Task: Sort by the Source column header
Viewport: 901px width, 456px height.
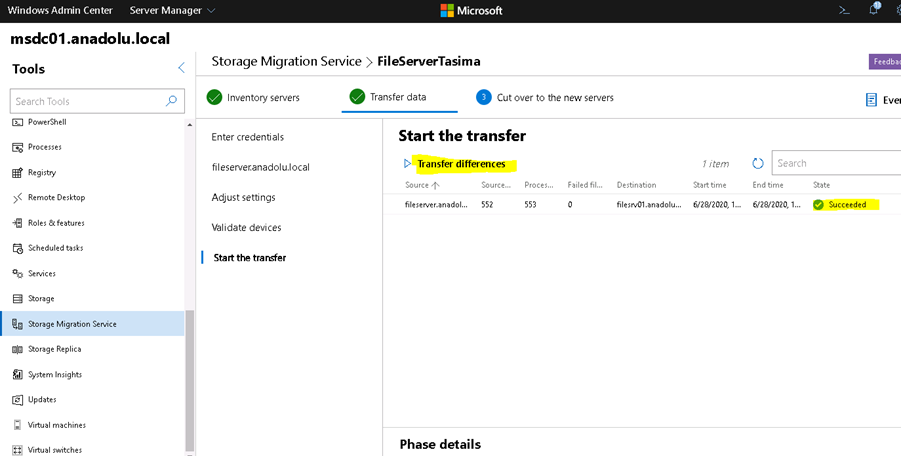Action: click(x=422, y=185)
